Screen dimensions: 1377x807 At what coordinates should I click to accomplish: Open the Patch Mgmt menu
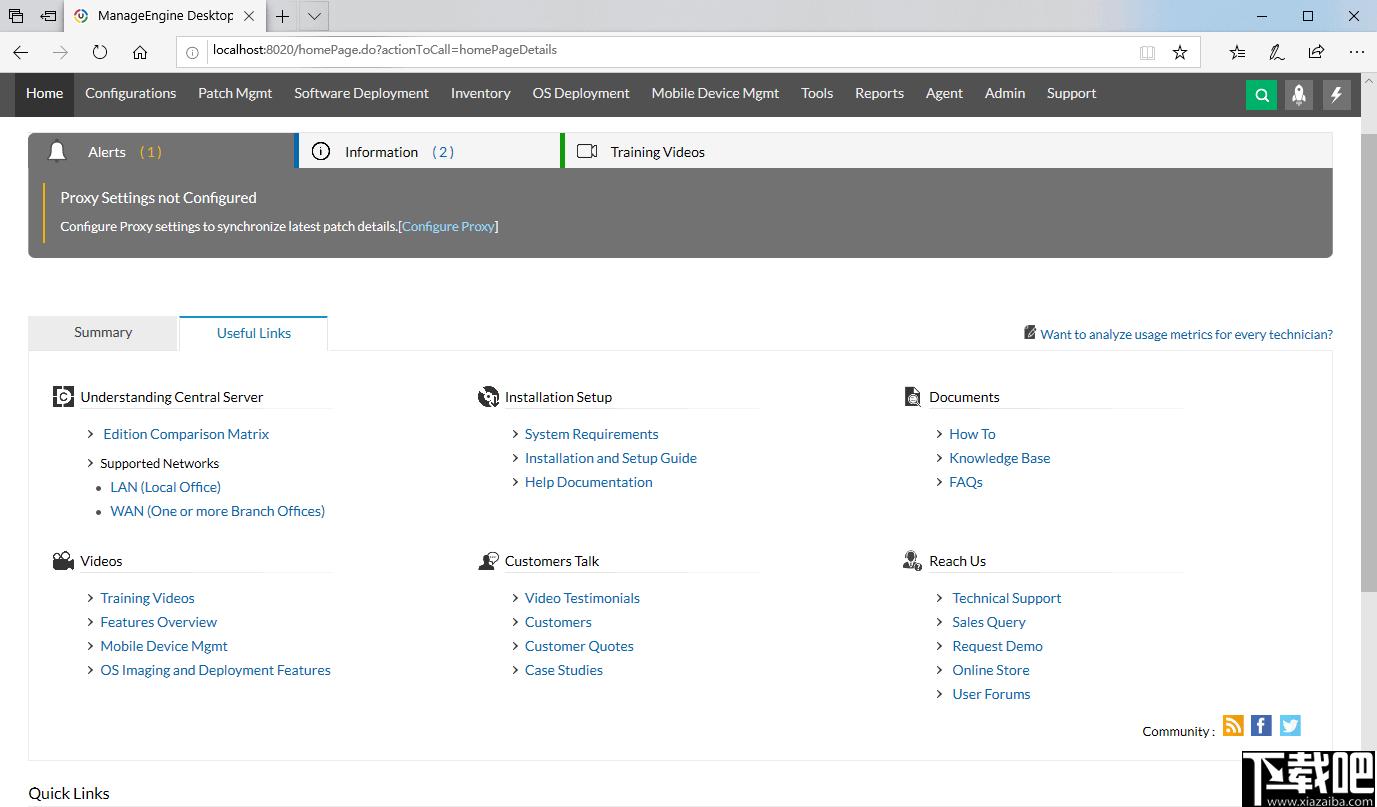[x=235, y=93]
